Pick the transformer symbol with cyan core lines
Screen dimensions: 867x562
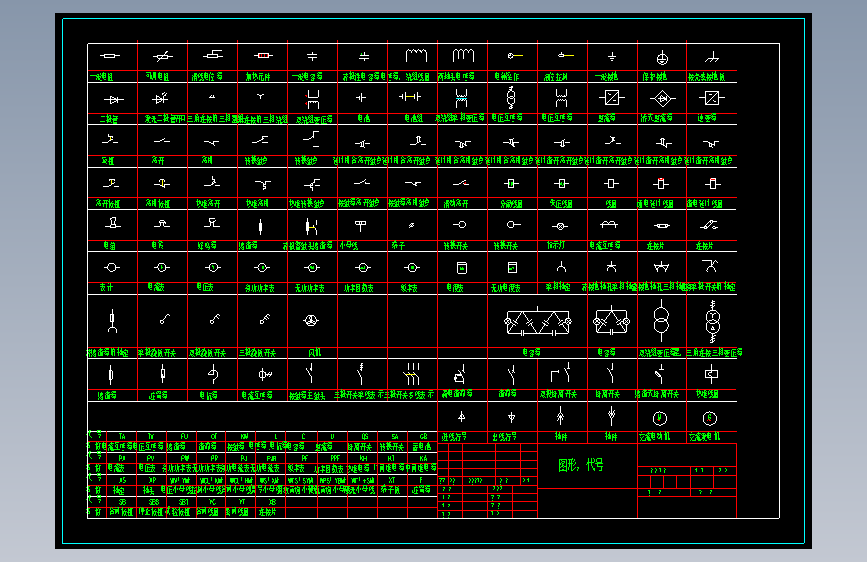(x=462, y=98)
